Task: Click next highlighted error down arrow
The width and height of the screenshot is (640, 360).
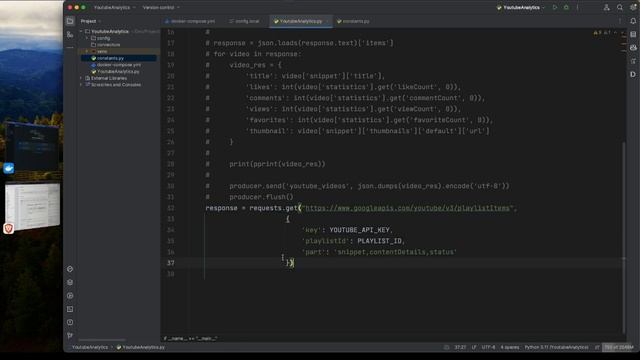Action: (622, 32)
